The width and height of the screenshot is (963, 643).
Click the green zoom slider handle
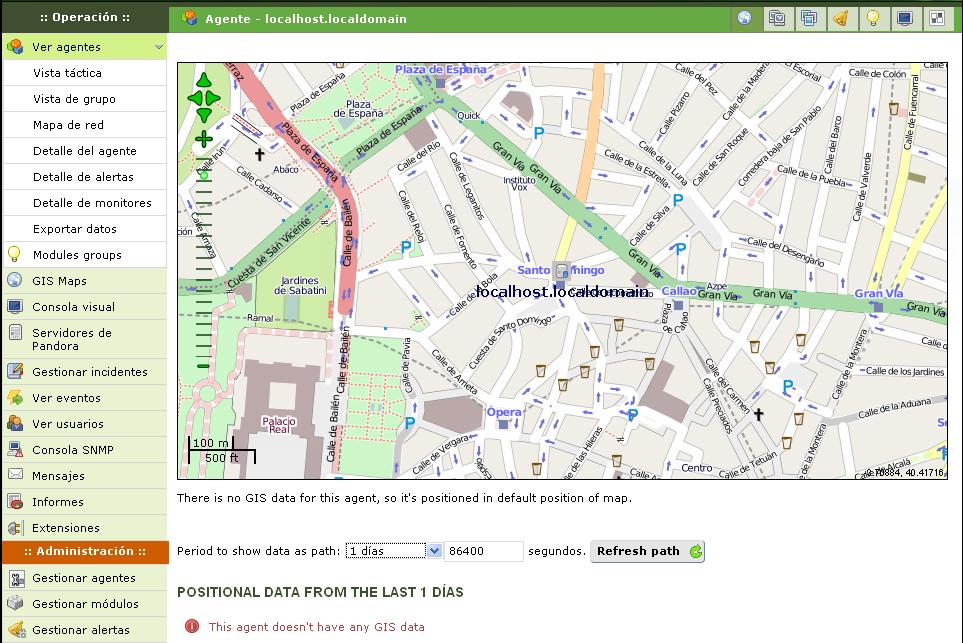pos(204,176)
